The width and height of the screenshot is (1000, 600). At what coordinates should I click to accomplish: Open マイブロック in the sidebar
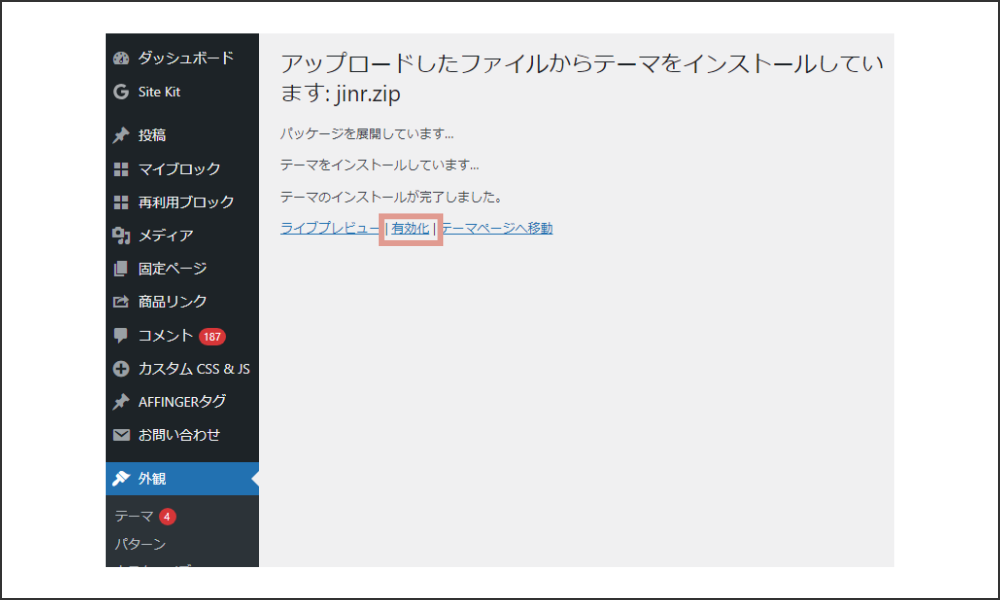click(179, 169)
